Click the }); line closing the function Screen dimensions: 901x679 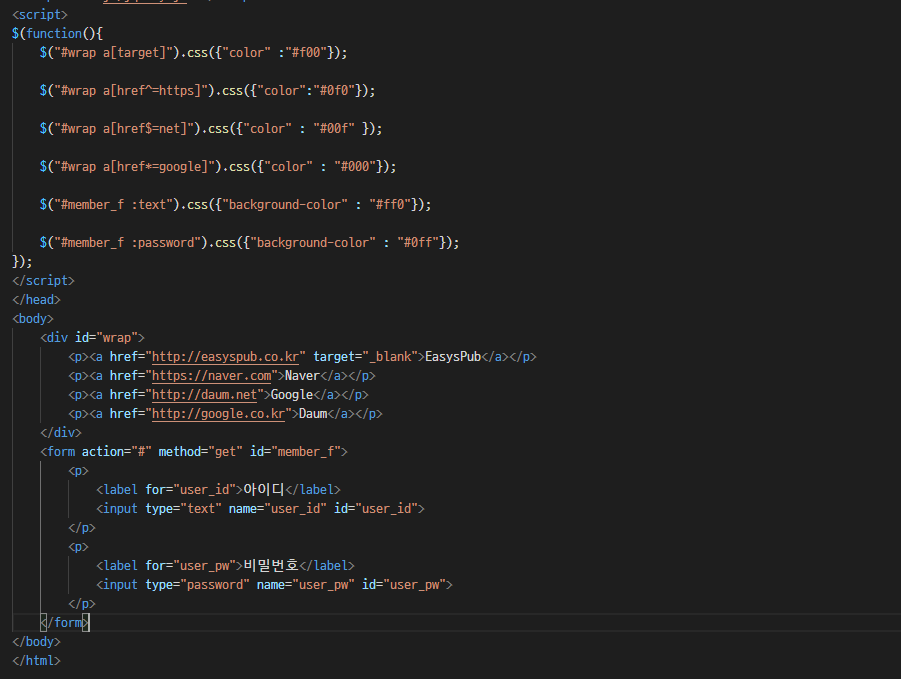22,261
